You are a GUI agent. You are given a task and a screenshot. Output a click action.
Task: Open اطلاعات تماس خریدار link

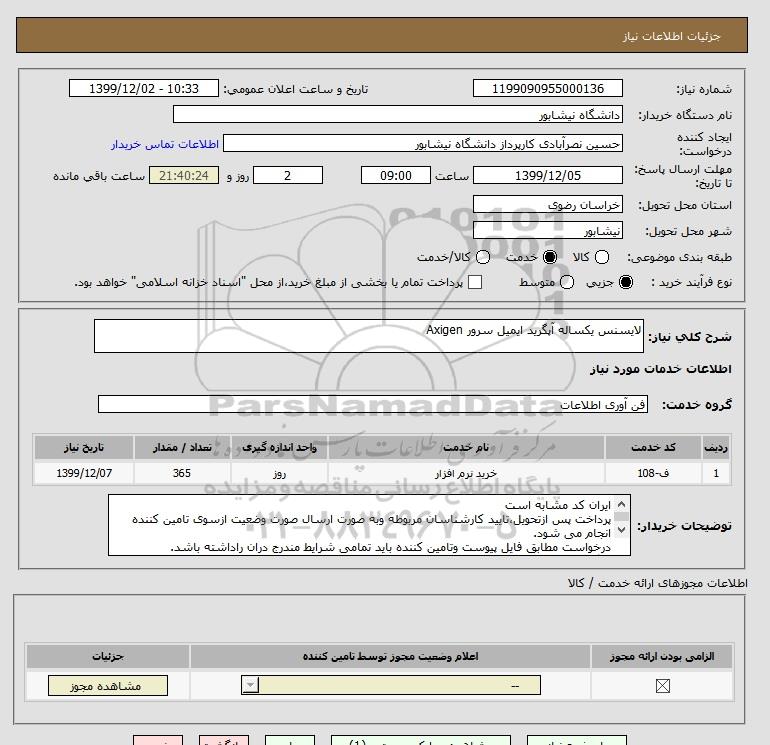click(x=165, y=144)
